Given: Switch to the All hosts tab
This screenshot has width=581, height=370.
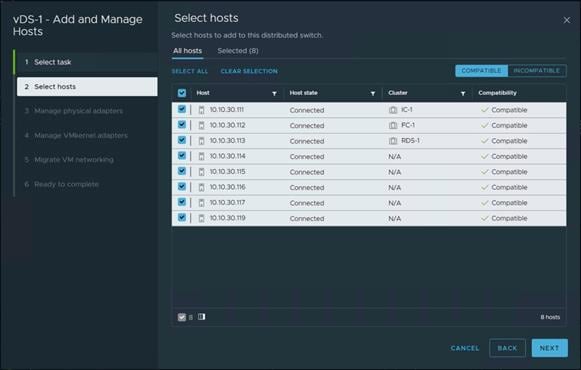Looking at the screenshot, I should (187, 51).
